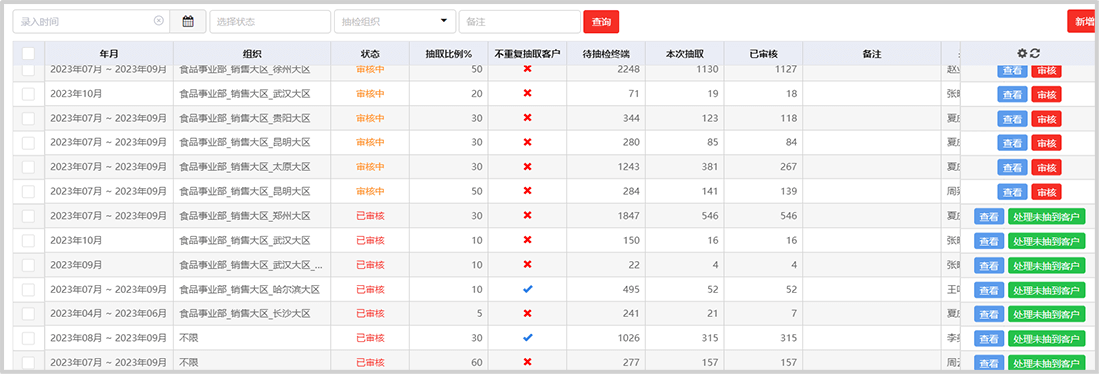Click red cross in 郑州大区 row

[528, 216]
